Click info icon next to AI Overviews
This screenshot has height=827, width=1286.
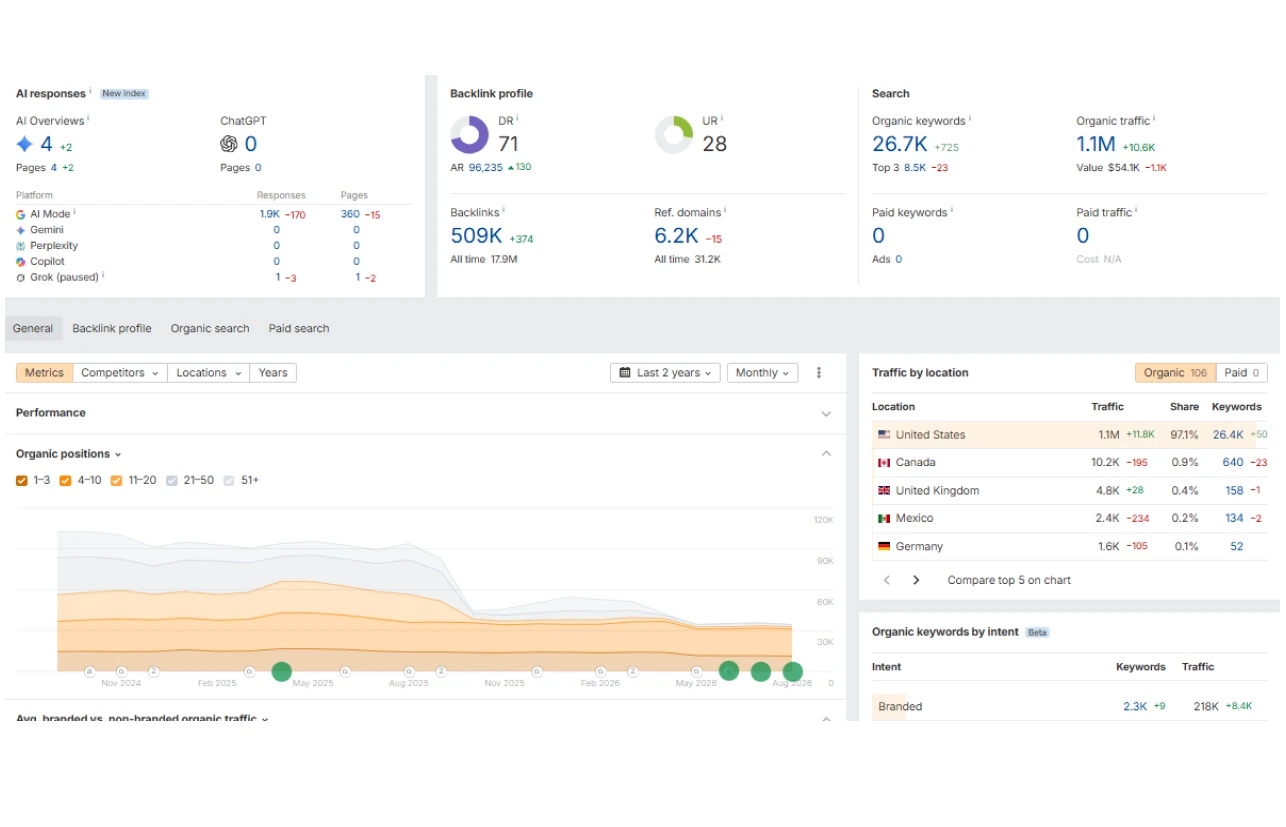click(x=88, y=118)
